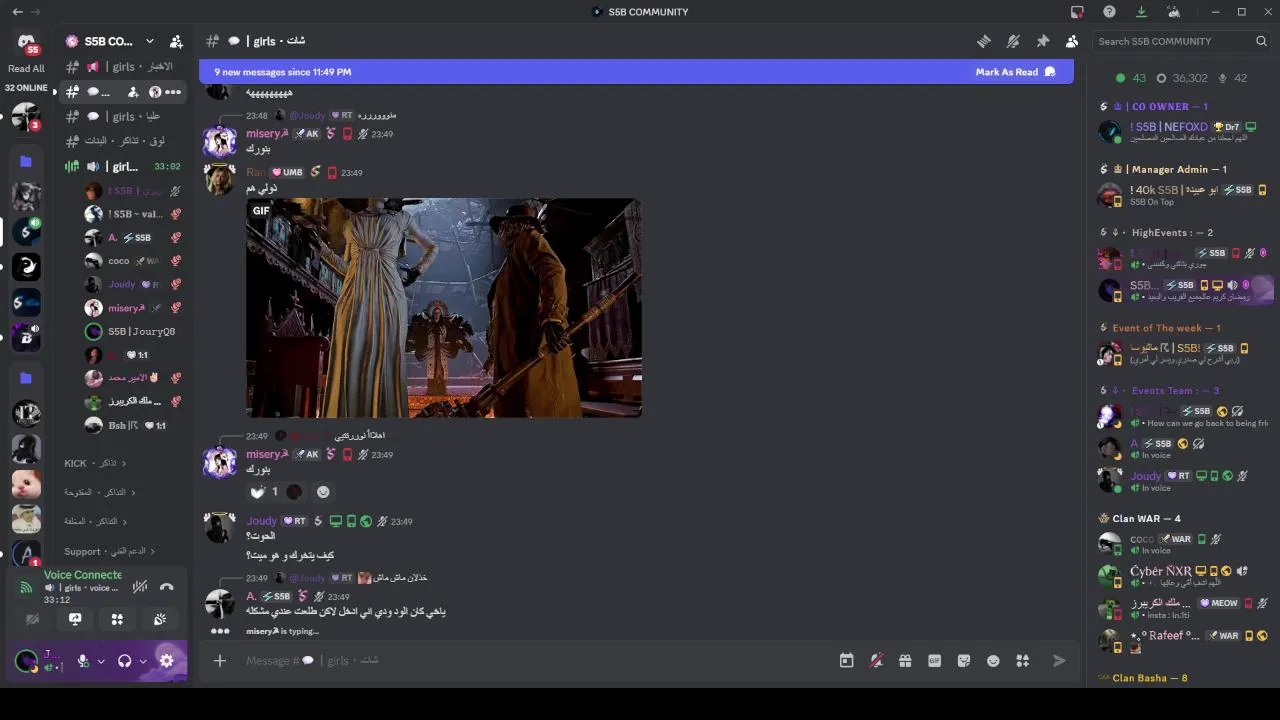
Task: Open the gift icon in message bar
Action: [x=905, y=660]
